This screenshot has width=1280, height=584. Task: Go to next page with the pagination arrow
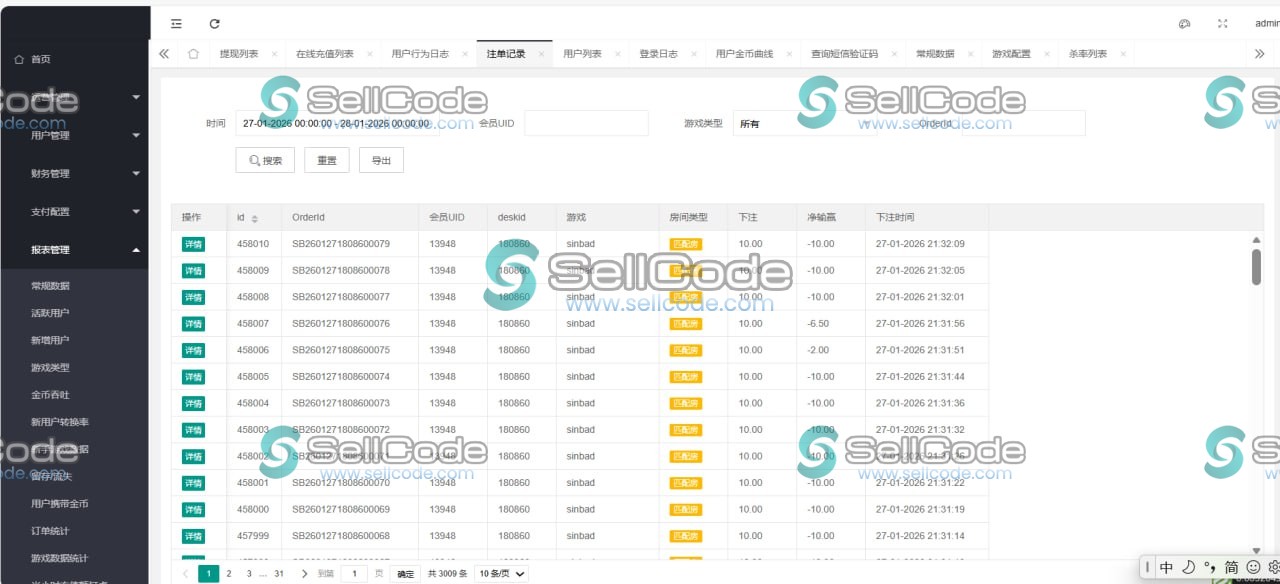[x=305, y=573]
